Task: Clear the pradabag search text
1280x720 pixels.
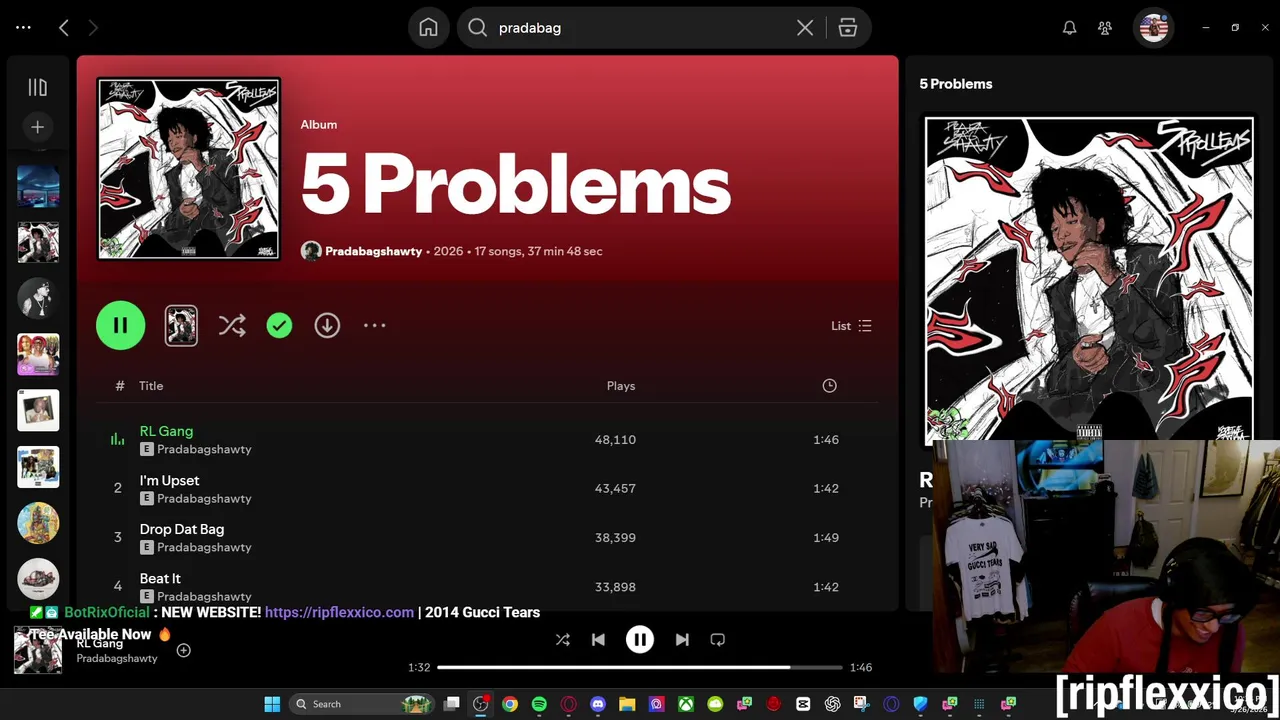Action: [805, 28]
